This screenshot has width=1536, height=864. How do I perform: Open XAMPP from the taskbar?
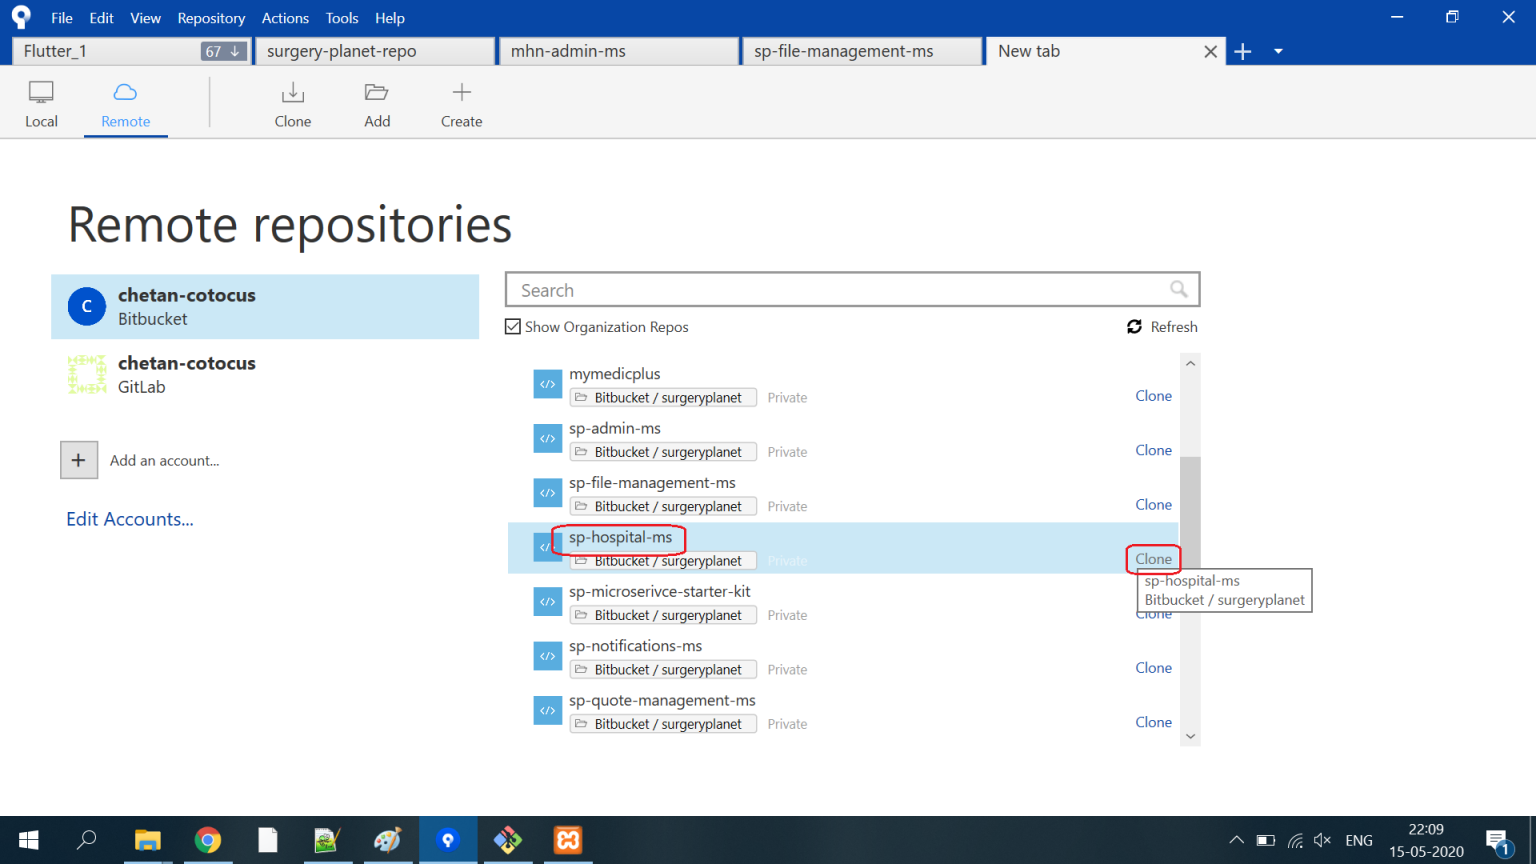568,840
